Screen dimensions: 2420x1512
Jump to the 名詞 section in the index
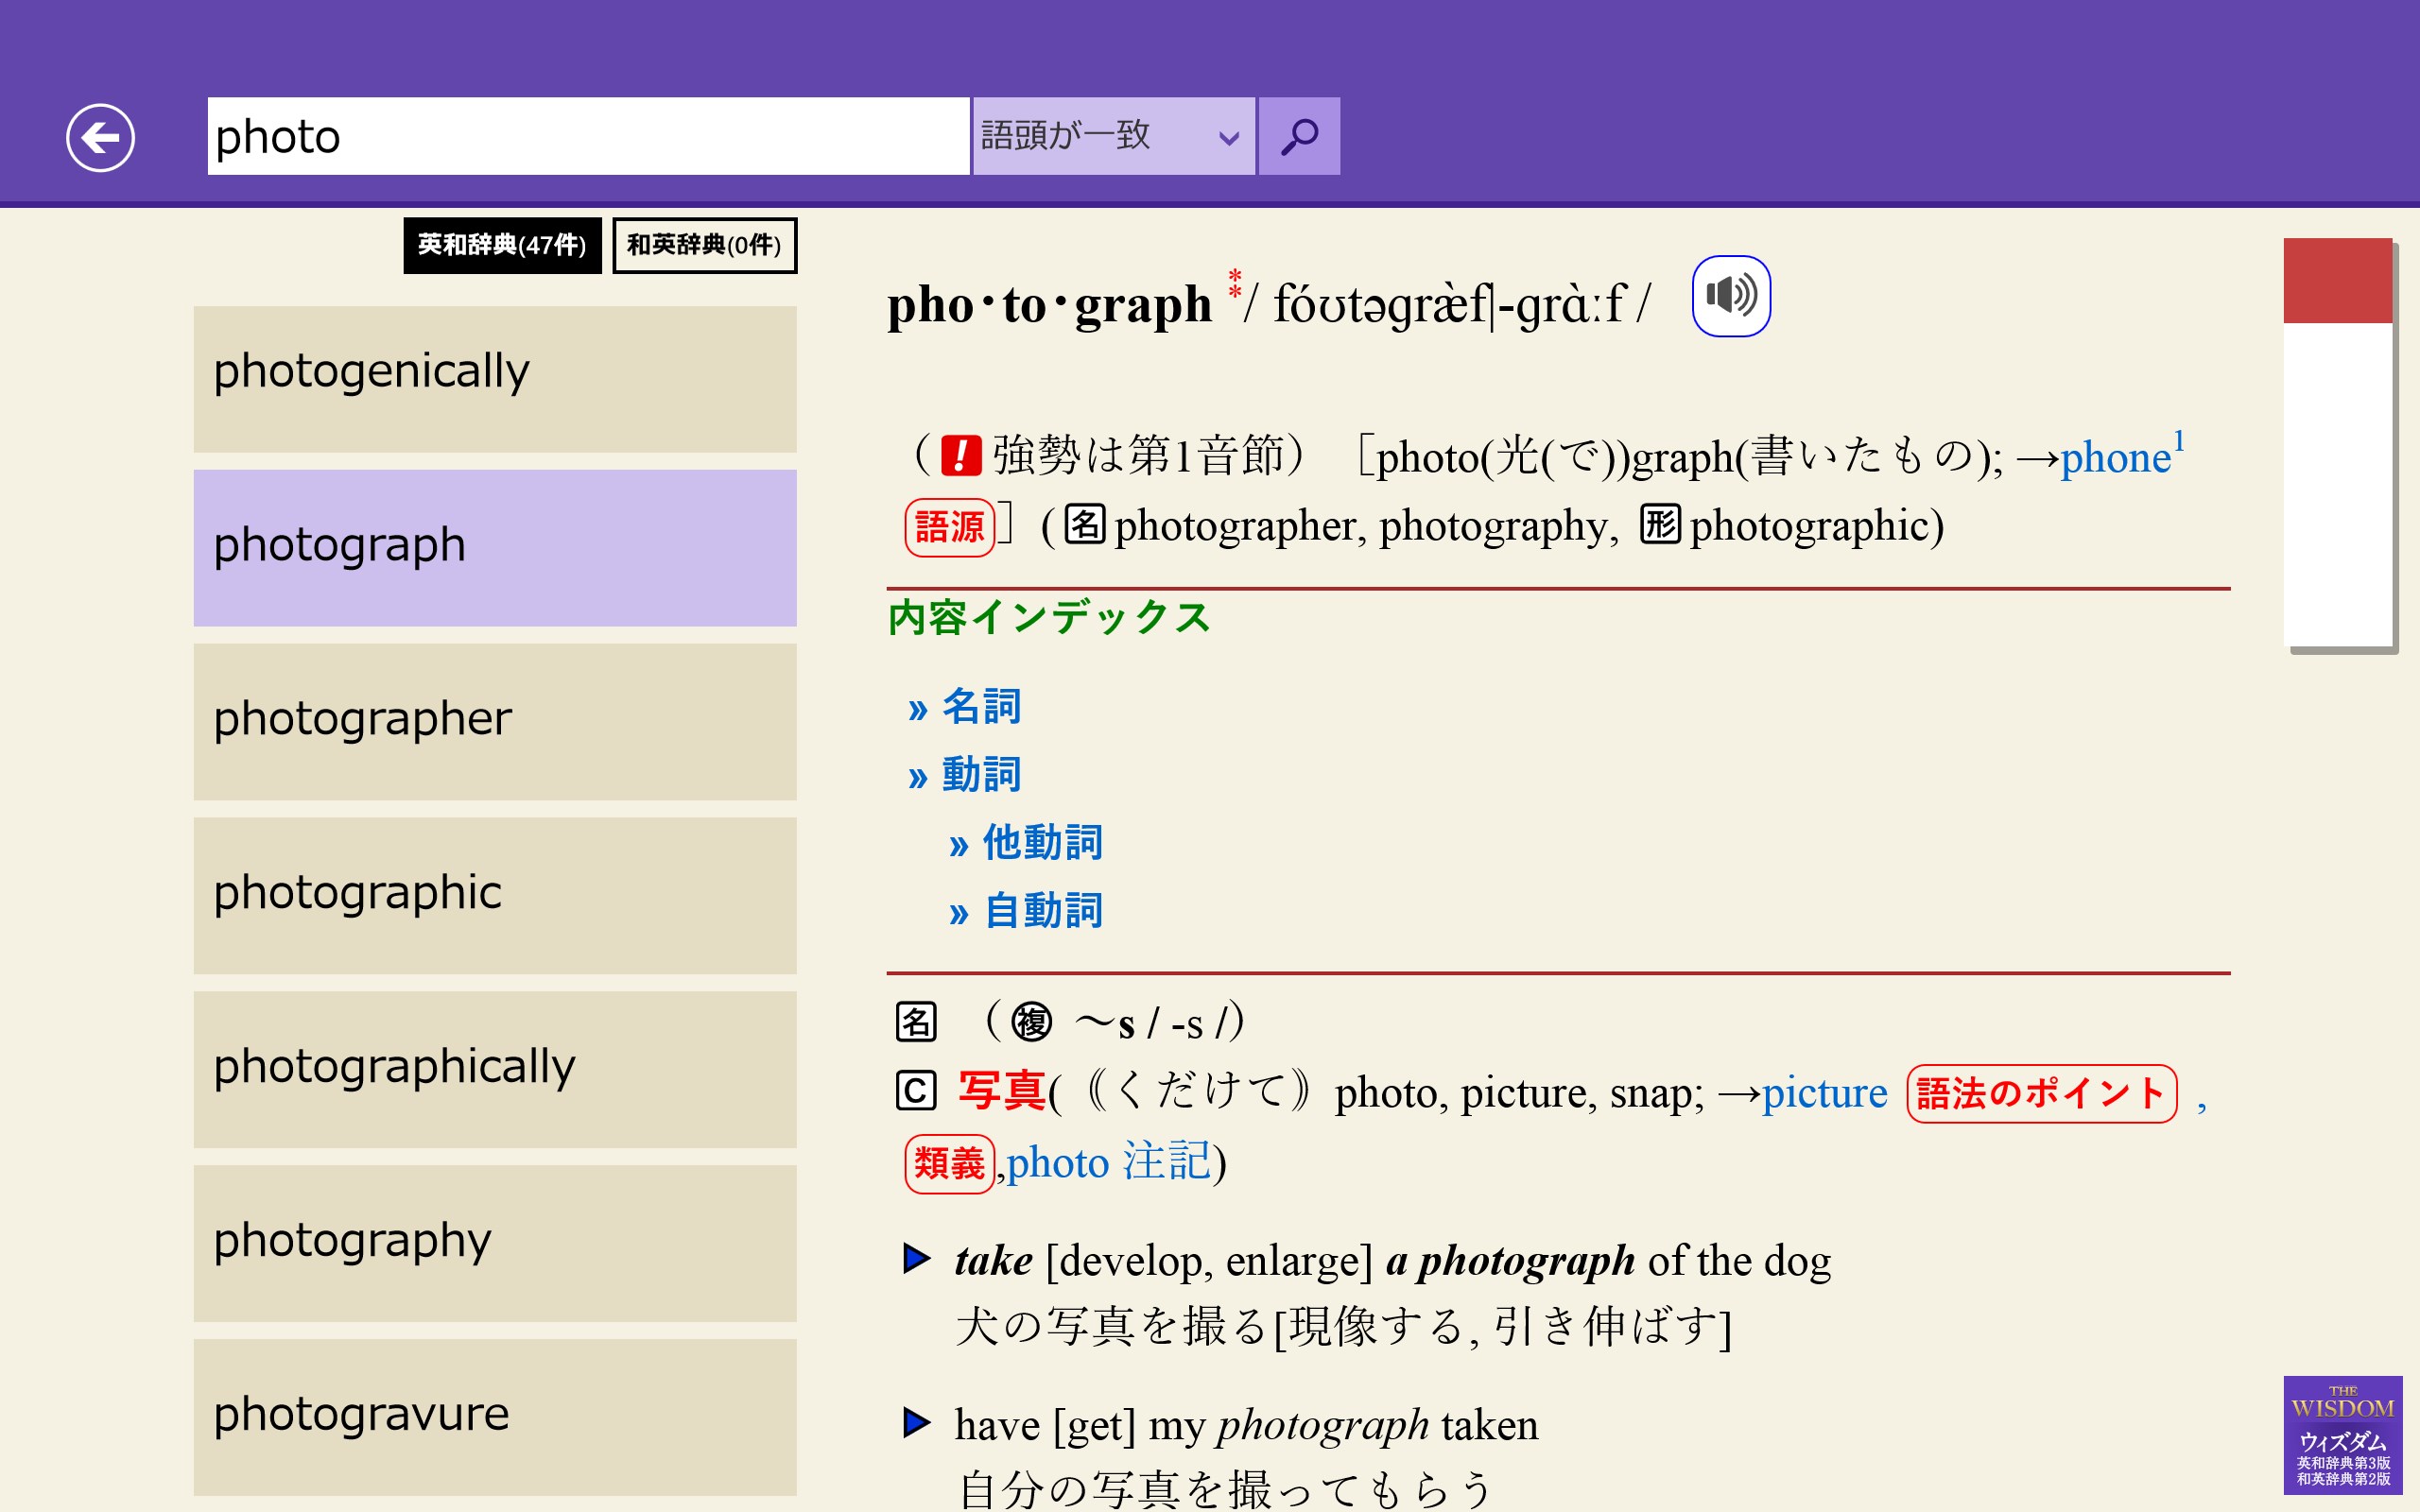tap(980, 707)
